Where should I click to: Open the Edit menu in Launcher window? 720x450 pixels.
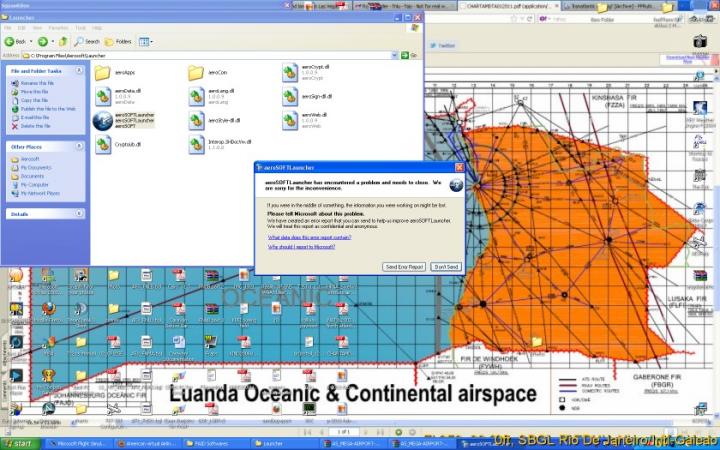pos(22,28)
